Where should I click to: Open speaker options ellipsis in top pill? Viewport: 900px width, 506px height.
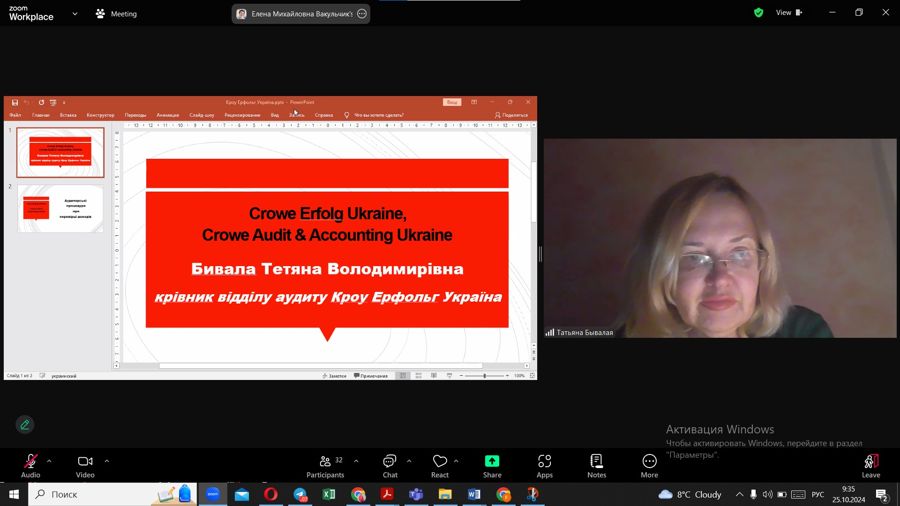362,14
